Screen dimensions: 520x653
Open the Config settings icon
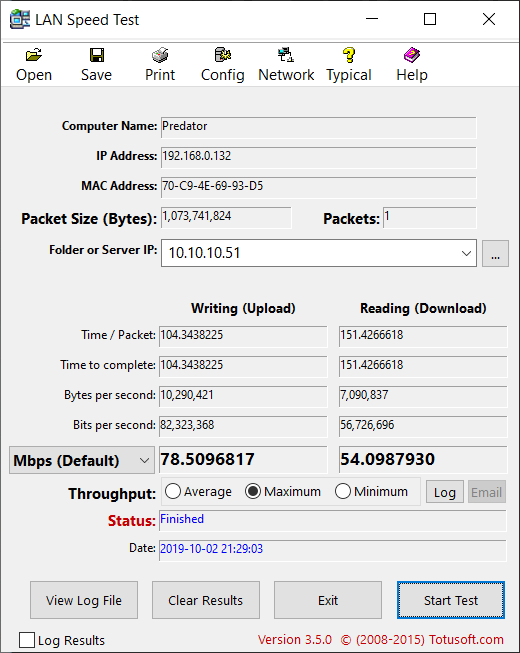223,55
